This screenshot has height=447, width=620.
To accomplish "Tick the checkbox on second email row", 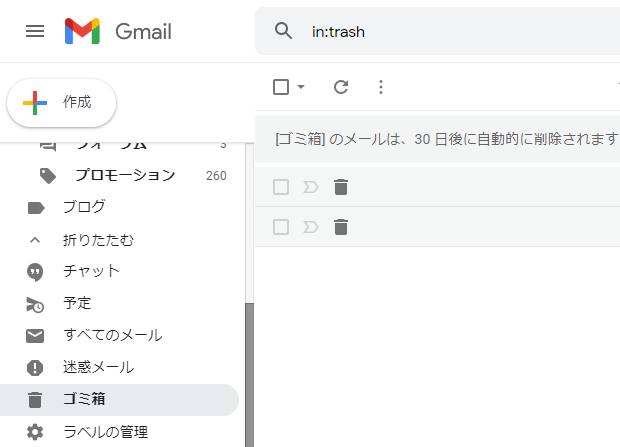I will pos(281,227).
